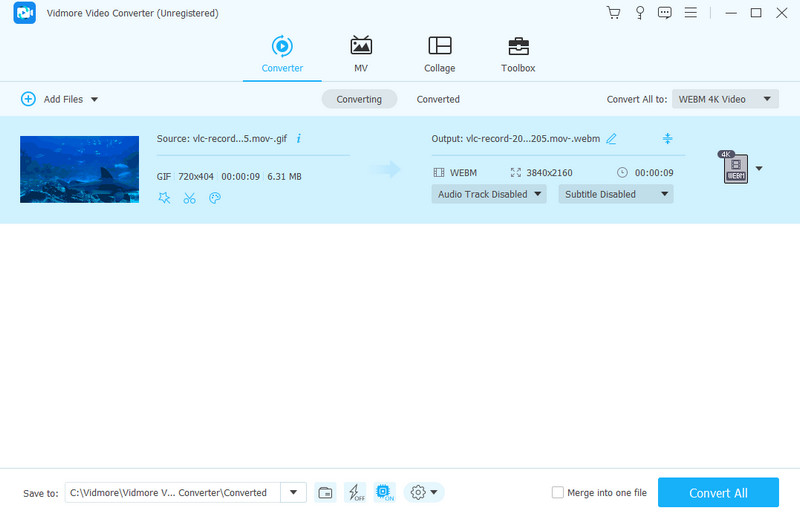Click the Convert All button
The image size is (800, 514).
(x=718, y=493)
